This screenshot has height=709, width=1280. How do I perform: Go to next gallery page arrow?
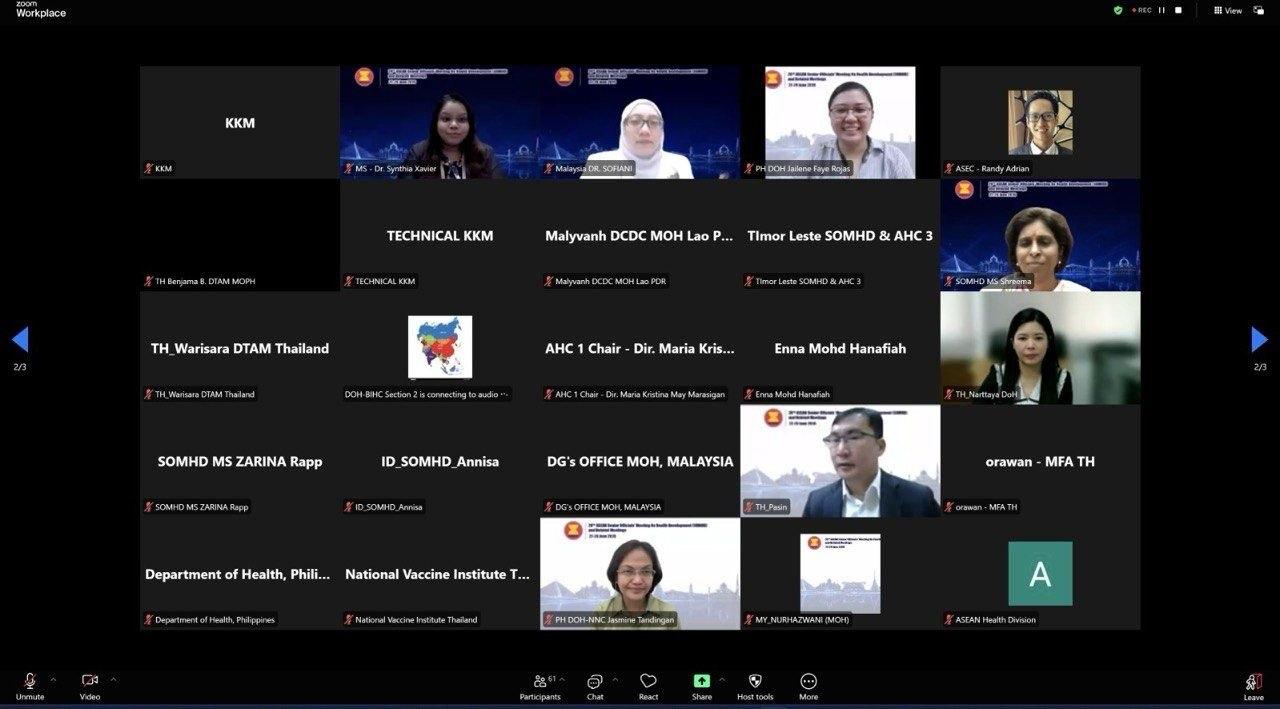click(x=1260, y=340)
